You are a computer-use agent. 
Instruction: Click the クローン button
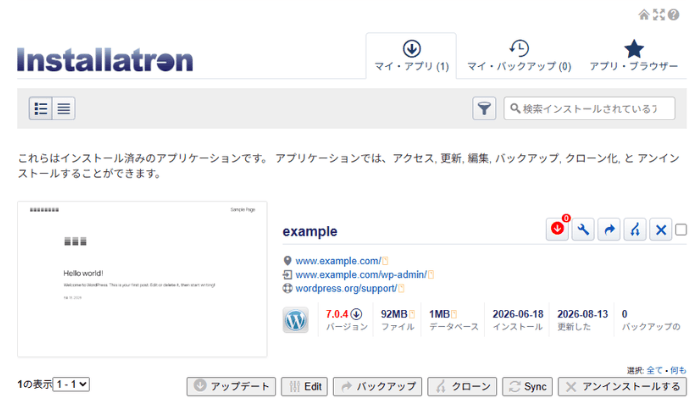tap(462, 386)
